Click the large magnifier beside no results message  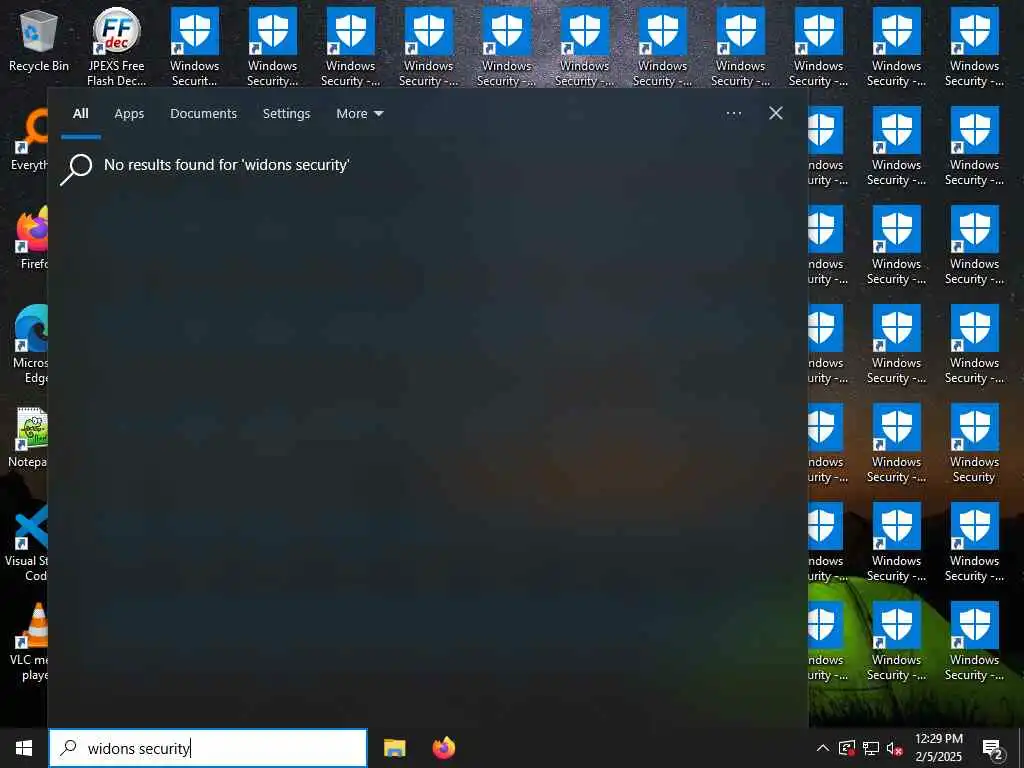click(76, 169)
